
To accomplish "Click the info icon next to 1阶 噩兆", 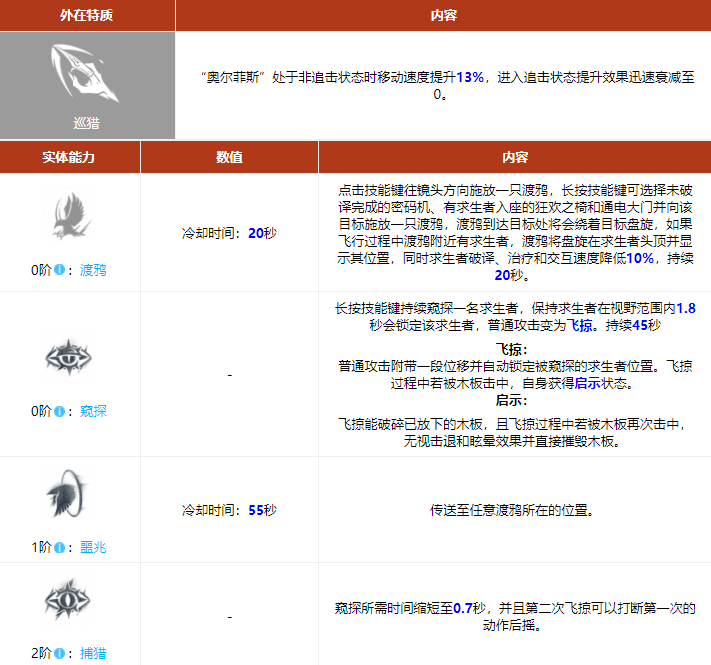I will (x=59, y=548).
